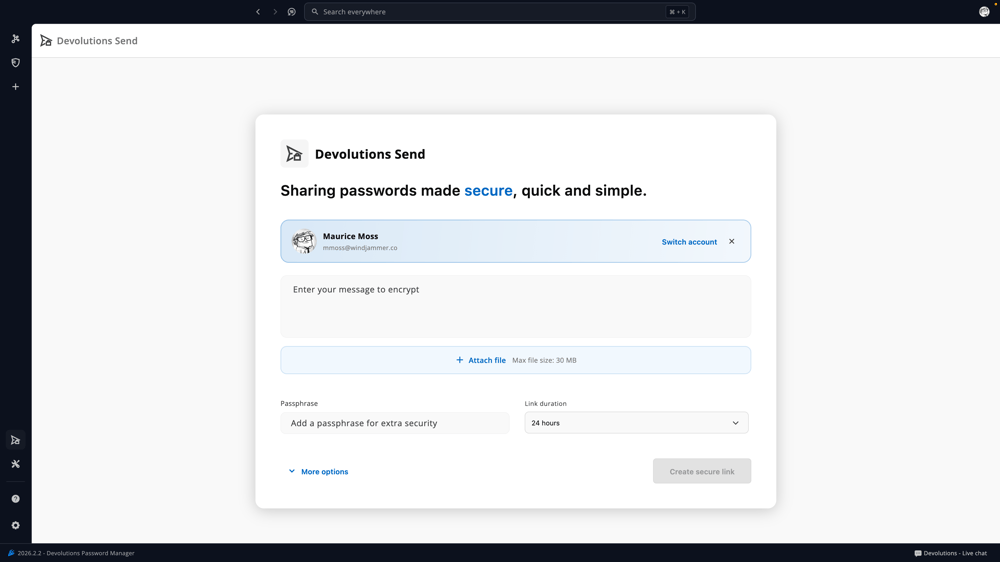
Task: Open the history icon beside search
Action: (x=291, y=11)
